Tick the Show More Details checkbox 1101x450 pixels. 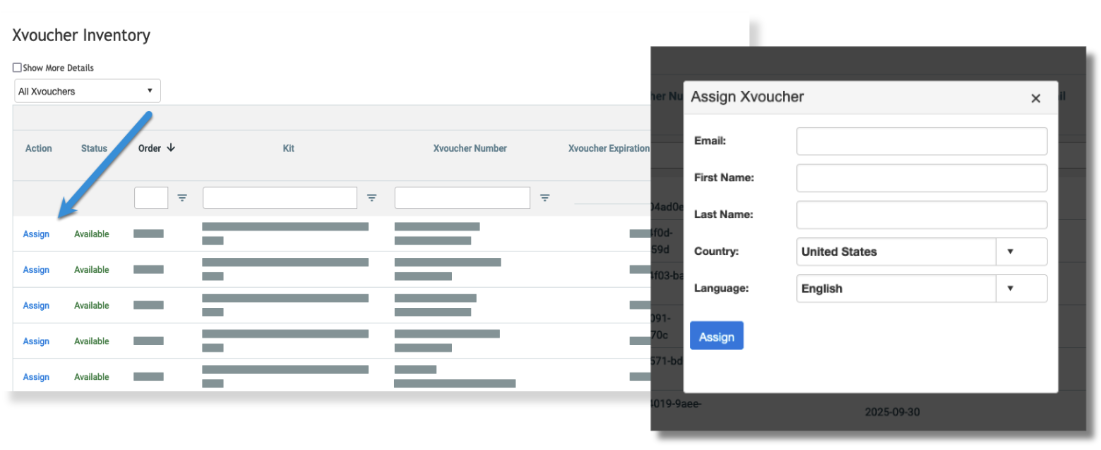click(x=17, y=68)
